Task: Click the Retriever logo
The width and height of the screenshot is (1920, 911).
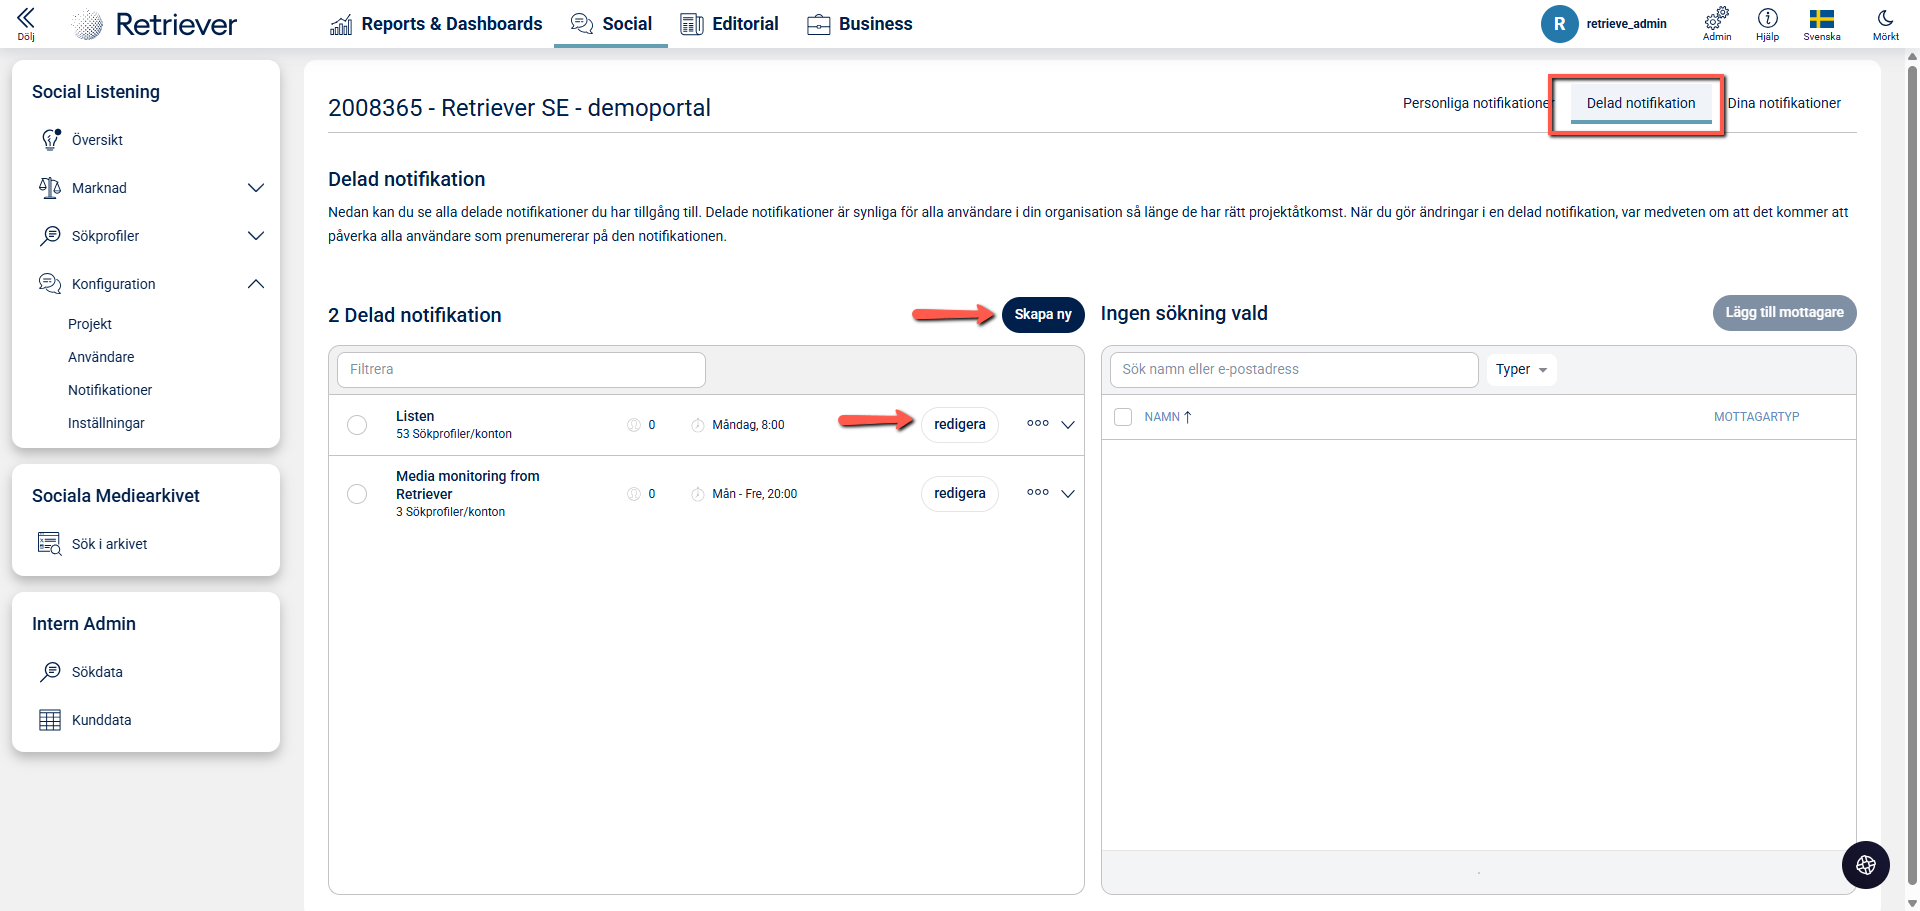Action: pos(156,24)
